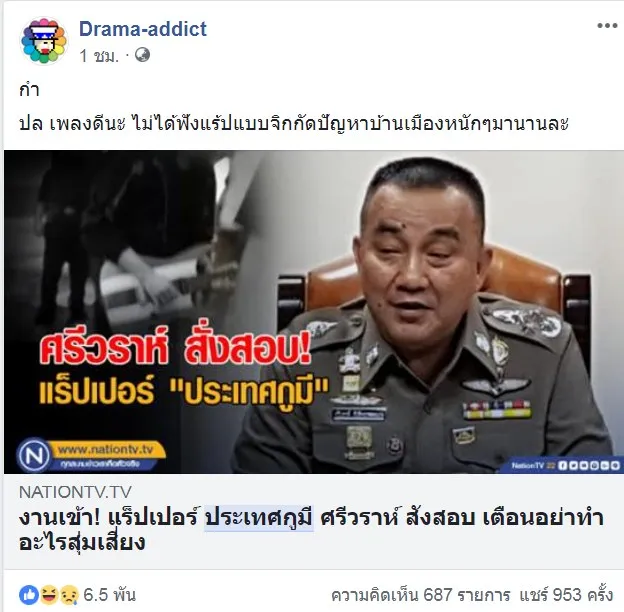Click the Drama-addict page name
624x612 pixels.
[143, 29]
